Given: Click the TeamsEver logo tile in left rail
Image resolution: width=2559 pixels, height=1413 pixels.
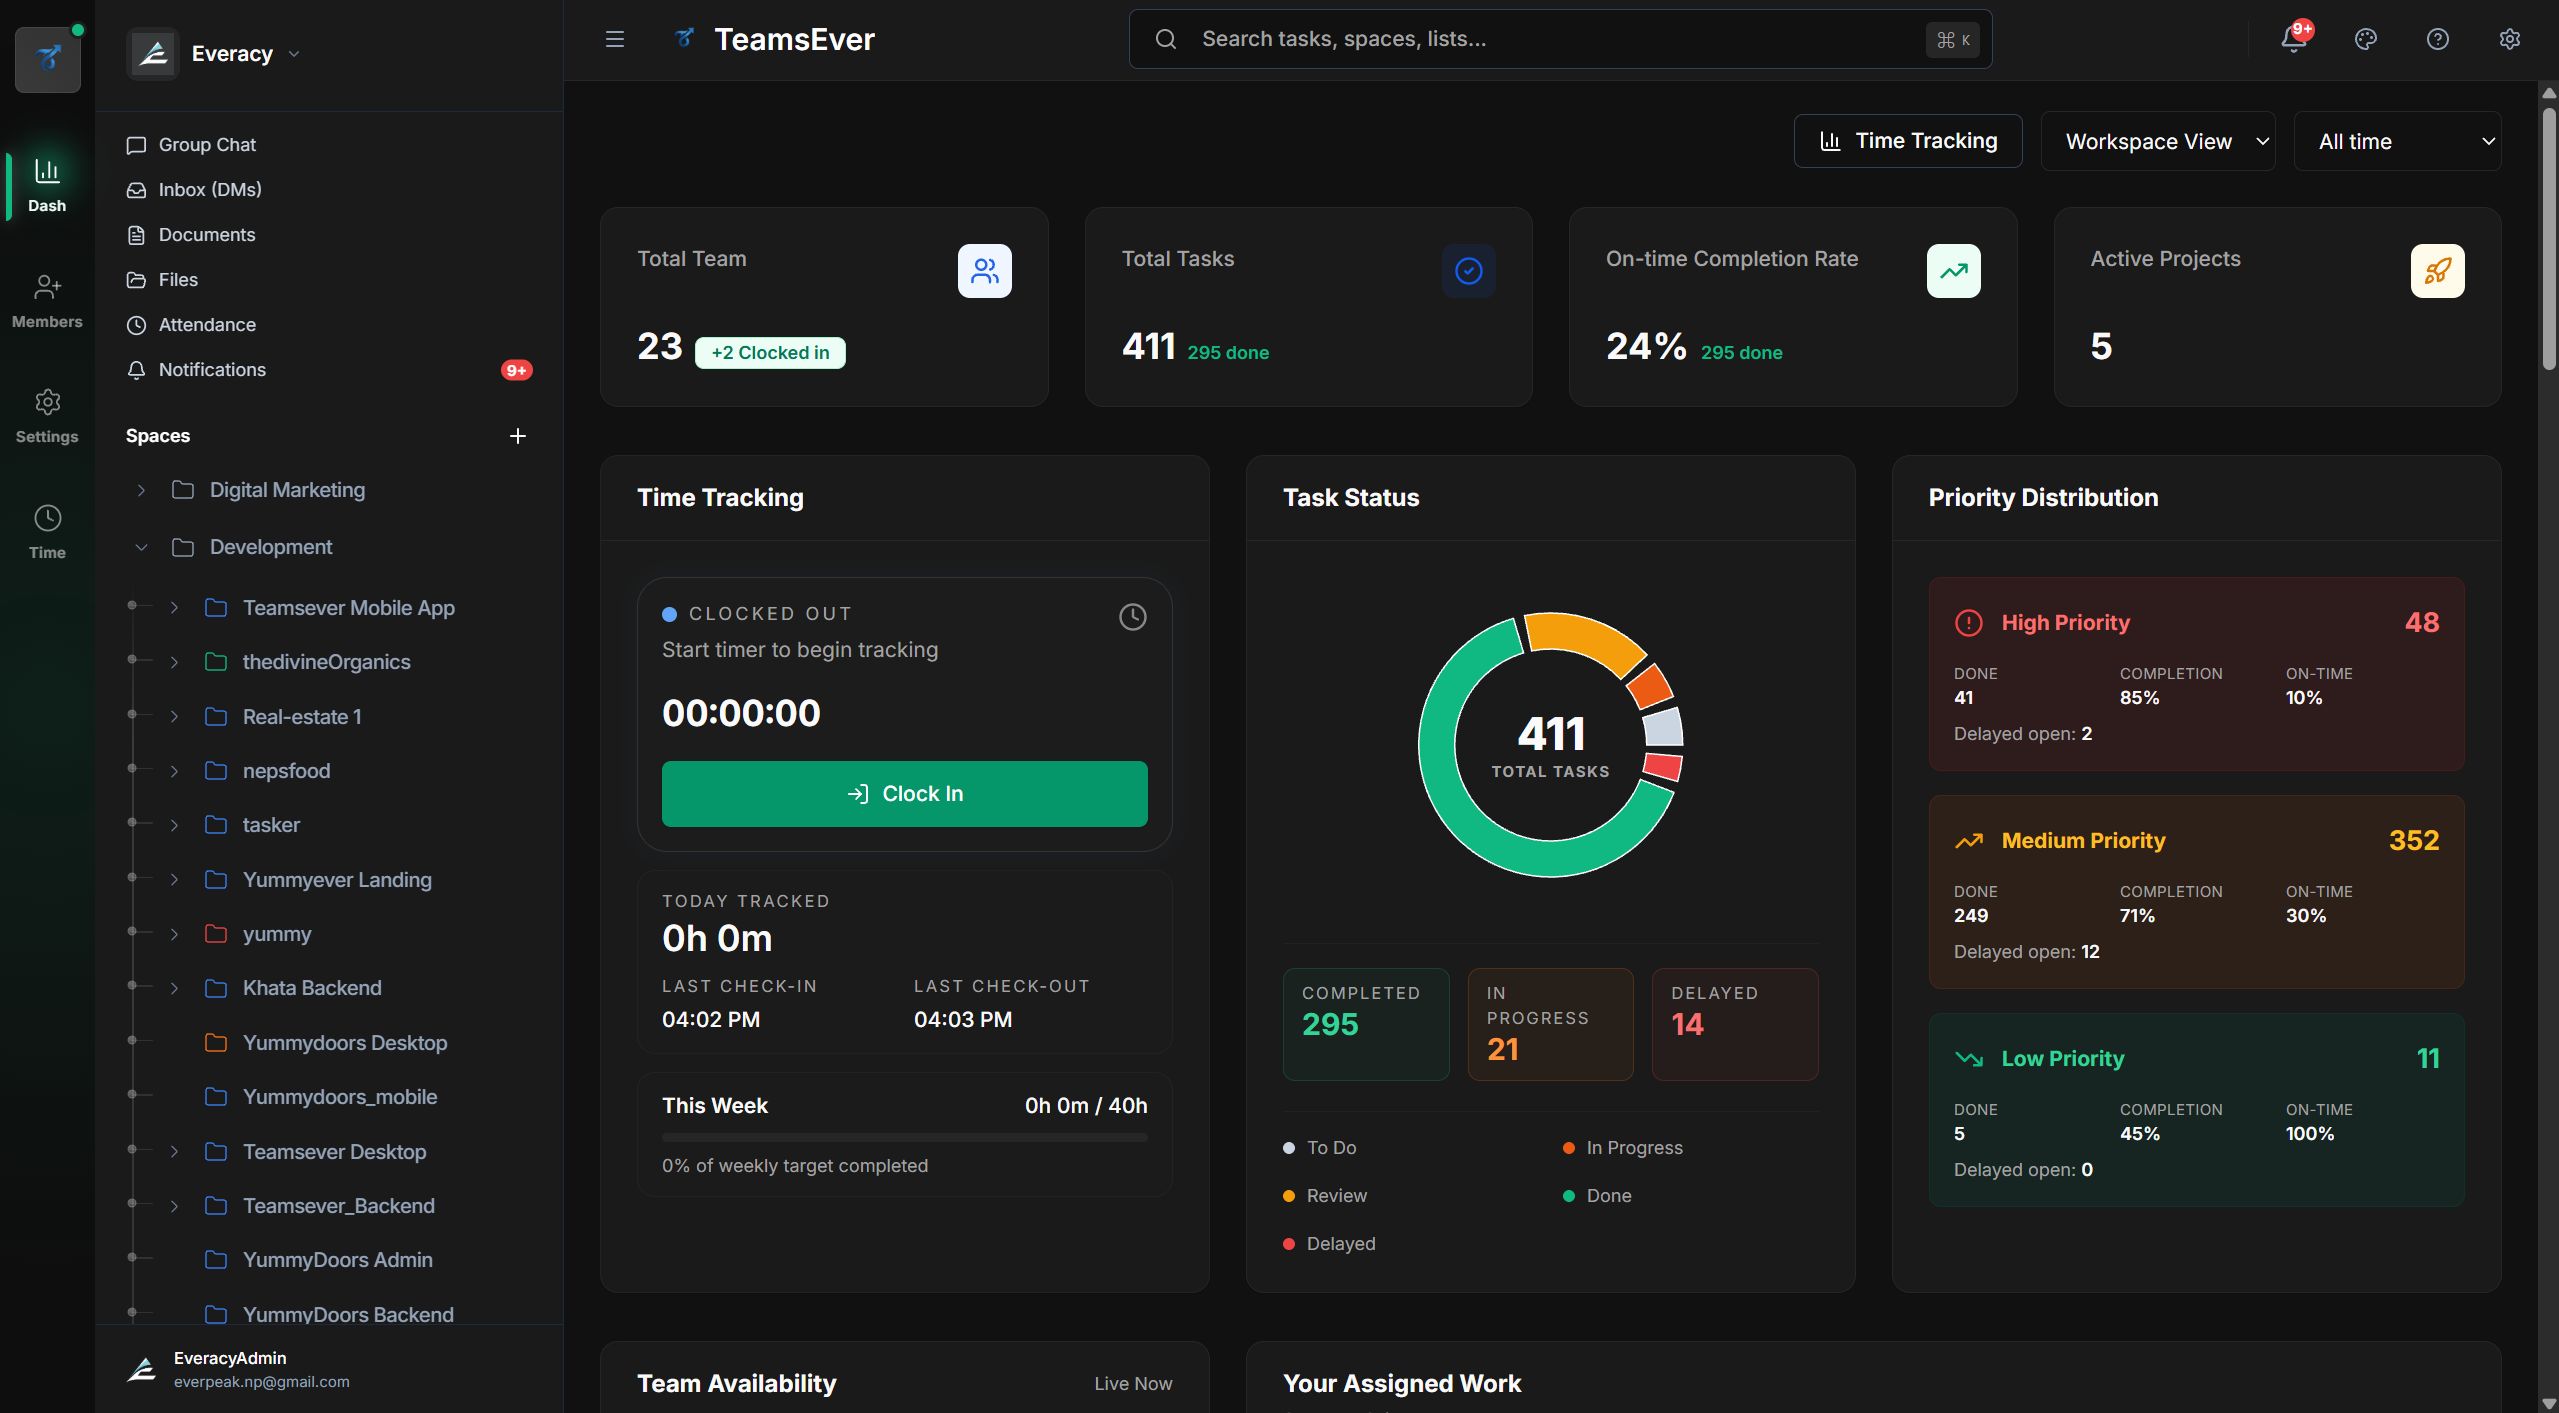Looking at the screenshot, I should coord(48,60).
